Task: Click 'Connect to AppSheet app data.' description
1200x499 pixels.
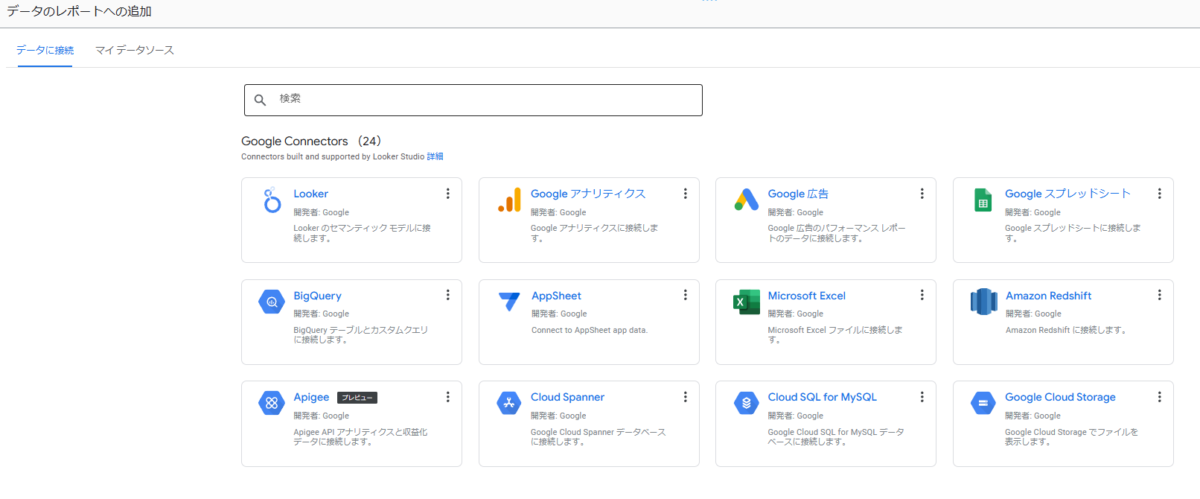Action: click(x=589, y=330)
